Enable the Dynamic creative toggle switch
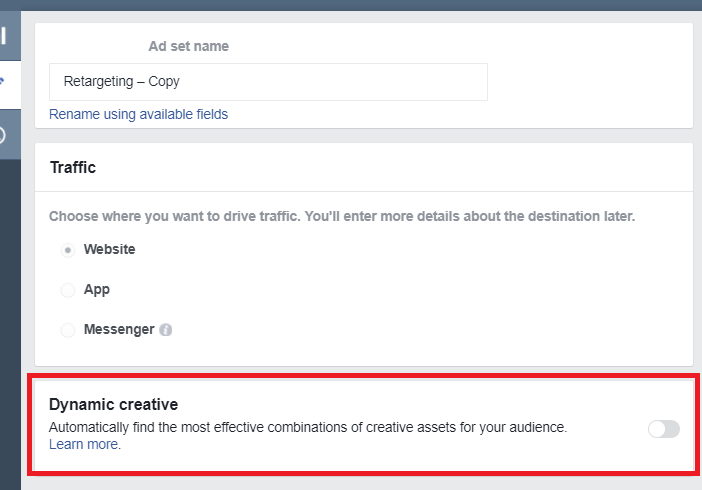 coord(663,429)
